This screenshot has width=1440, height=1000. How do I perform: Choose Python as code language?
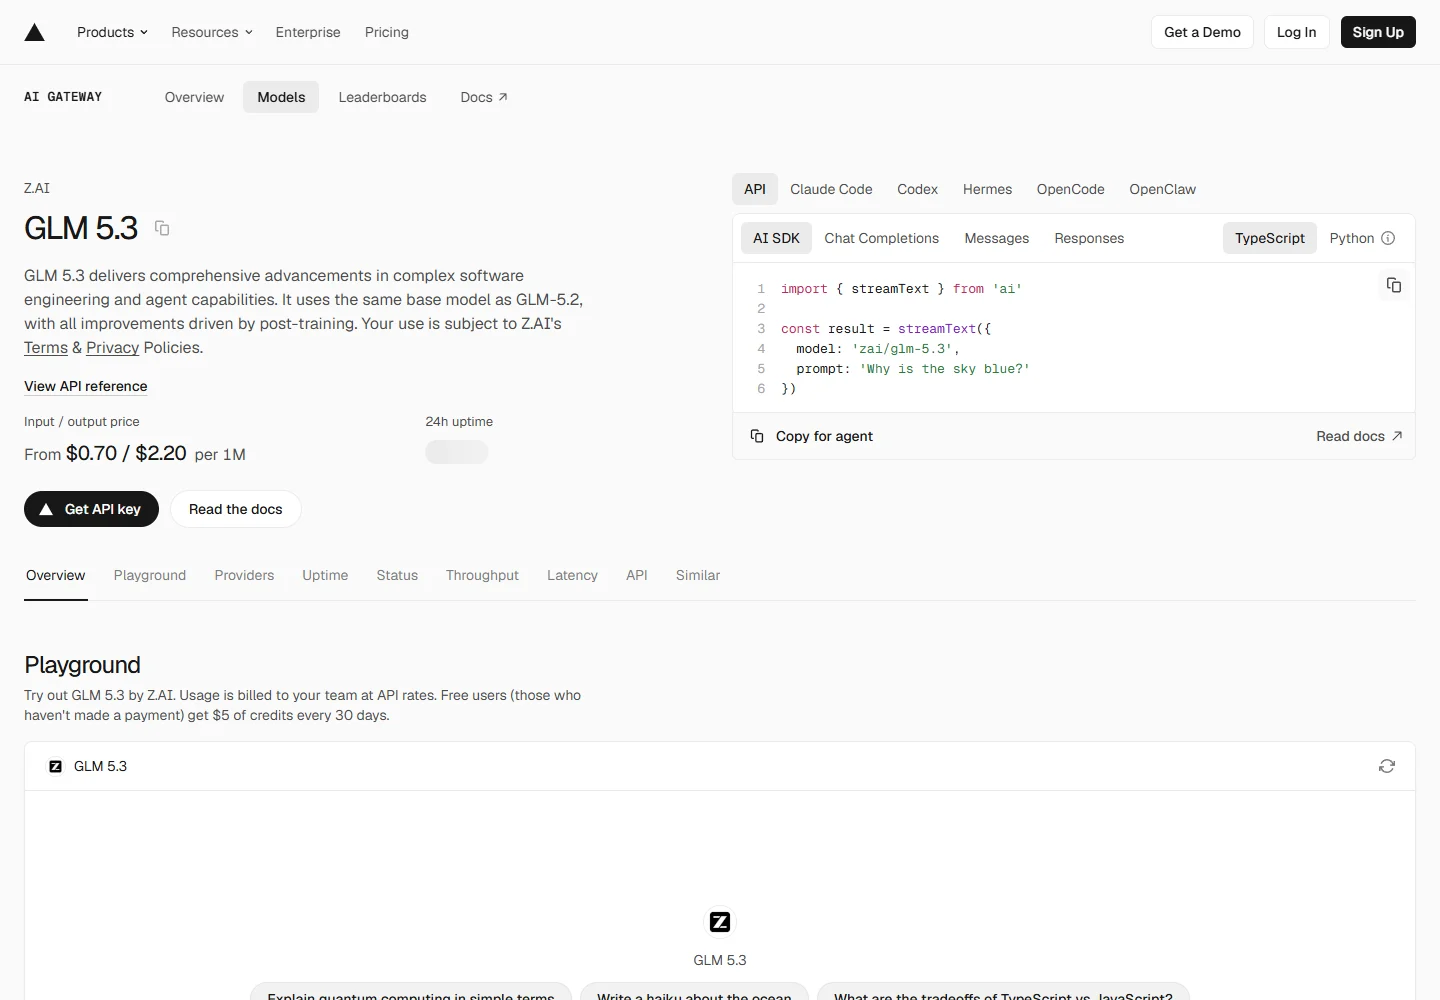pos(1352,238)
